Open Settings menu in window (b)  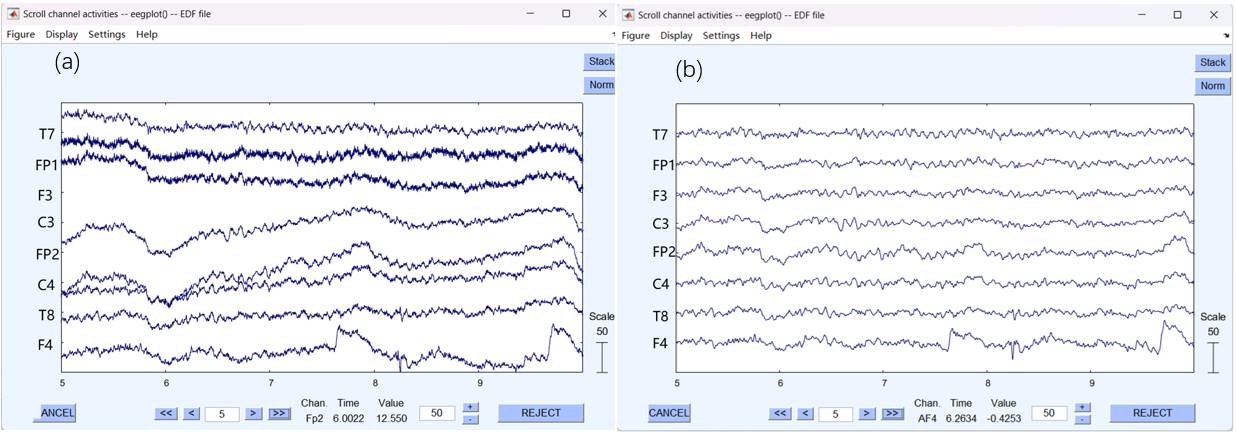[721, 35]
